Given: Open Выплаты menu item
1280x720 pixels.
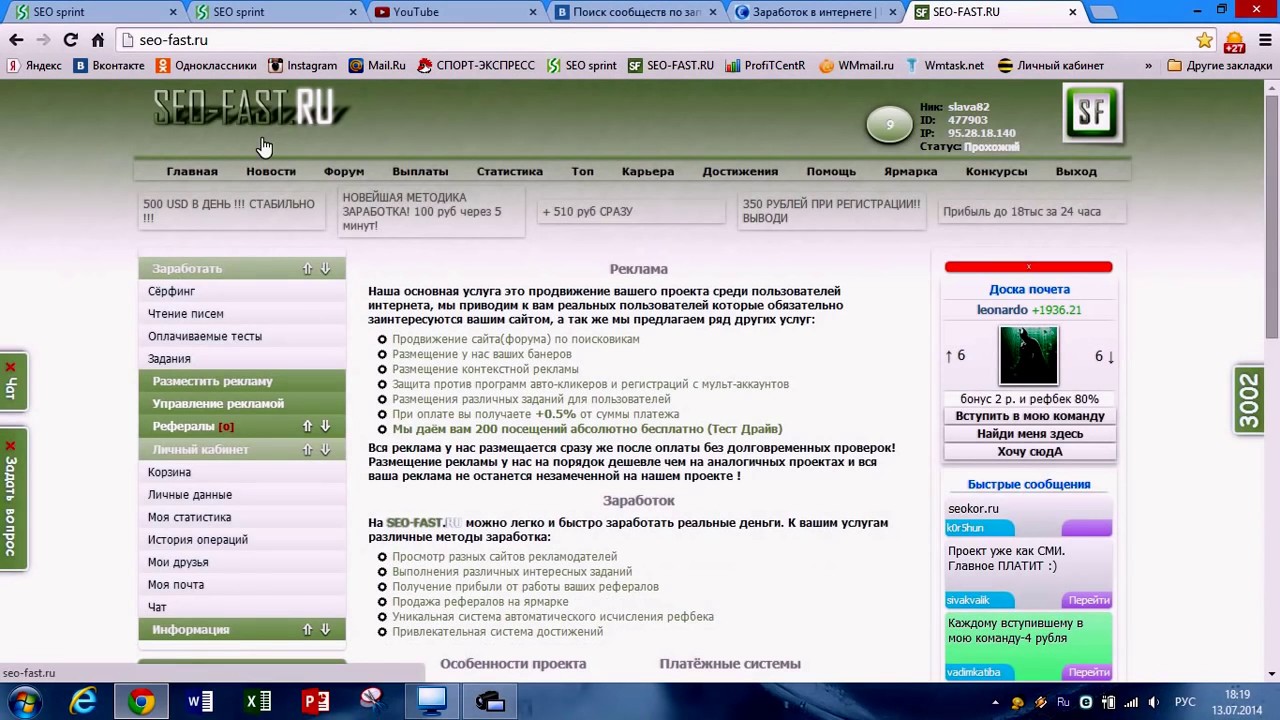Looking at the screenshot, I should coord(420,171).
